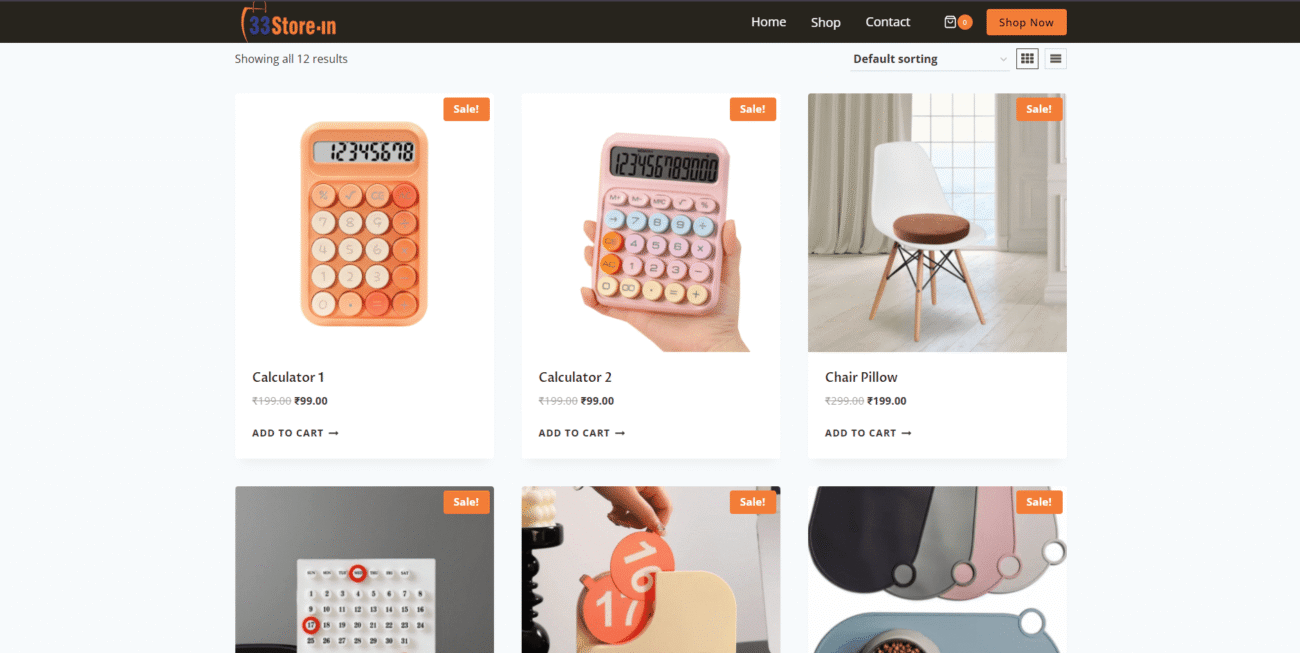Viewport: 1300px width, 653px height.
Task: Open the Default sorting dropdown
Action: 931,59
